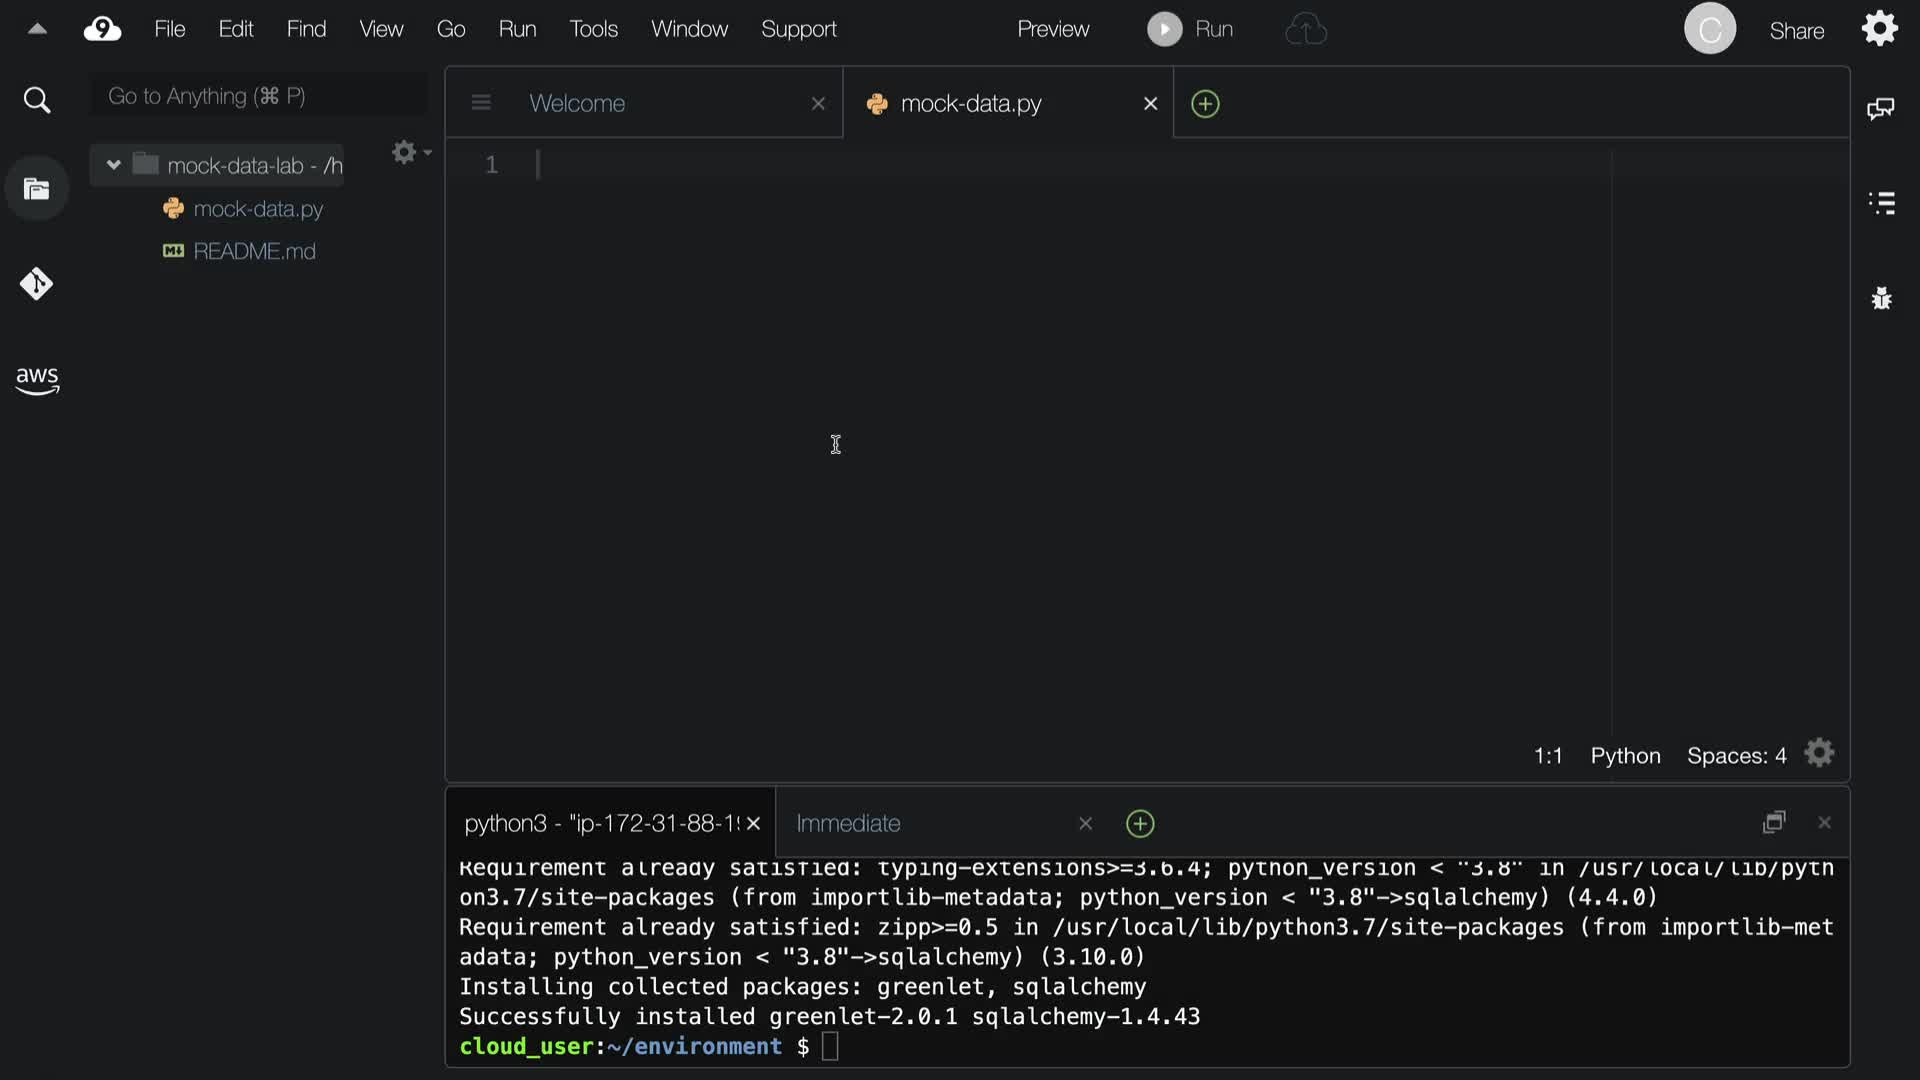Collapse the mock-data-lab folder
This screenshot has width=1920, height=1080.
click(x=113, y=165)
